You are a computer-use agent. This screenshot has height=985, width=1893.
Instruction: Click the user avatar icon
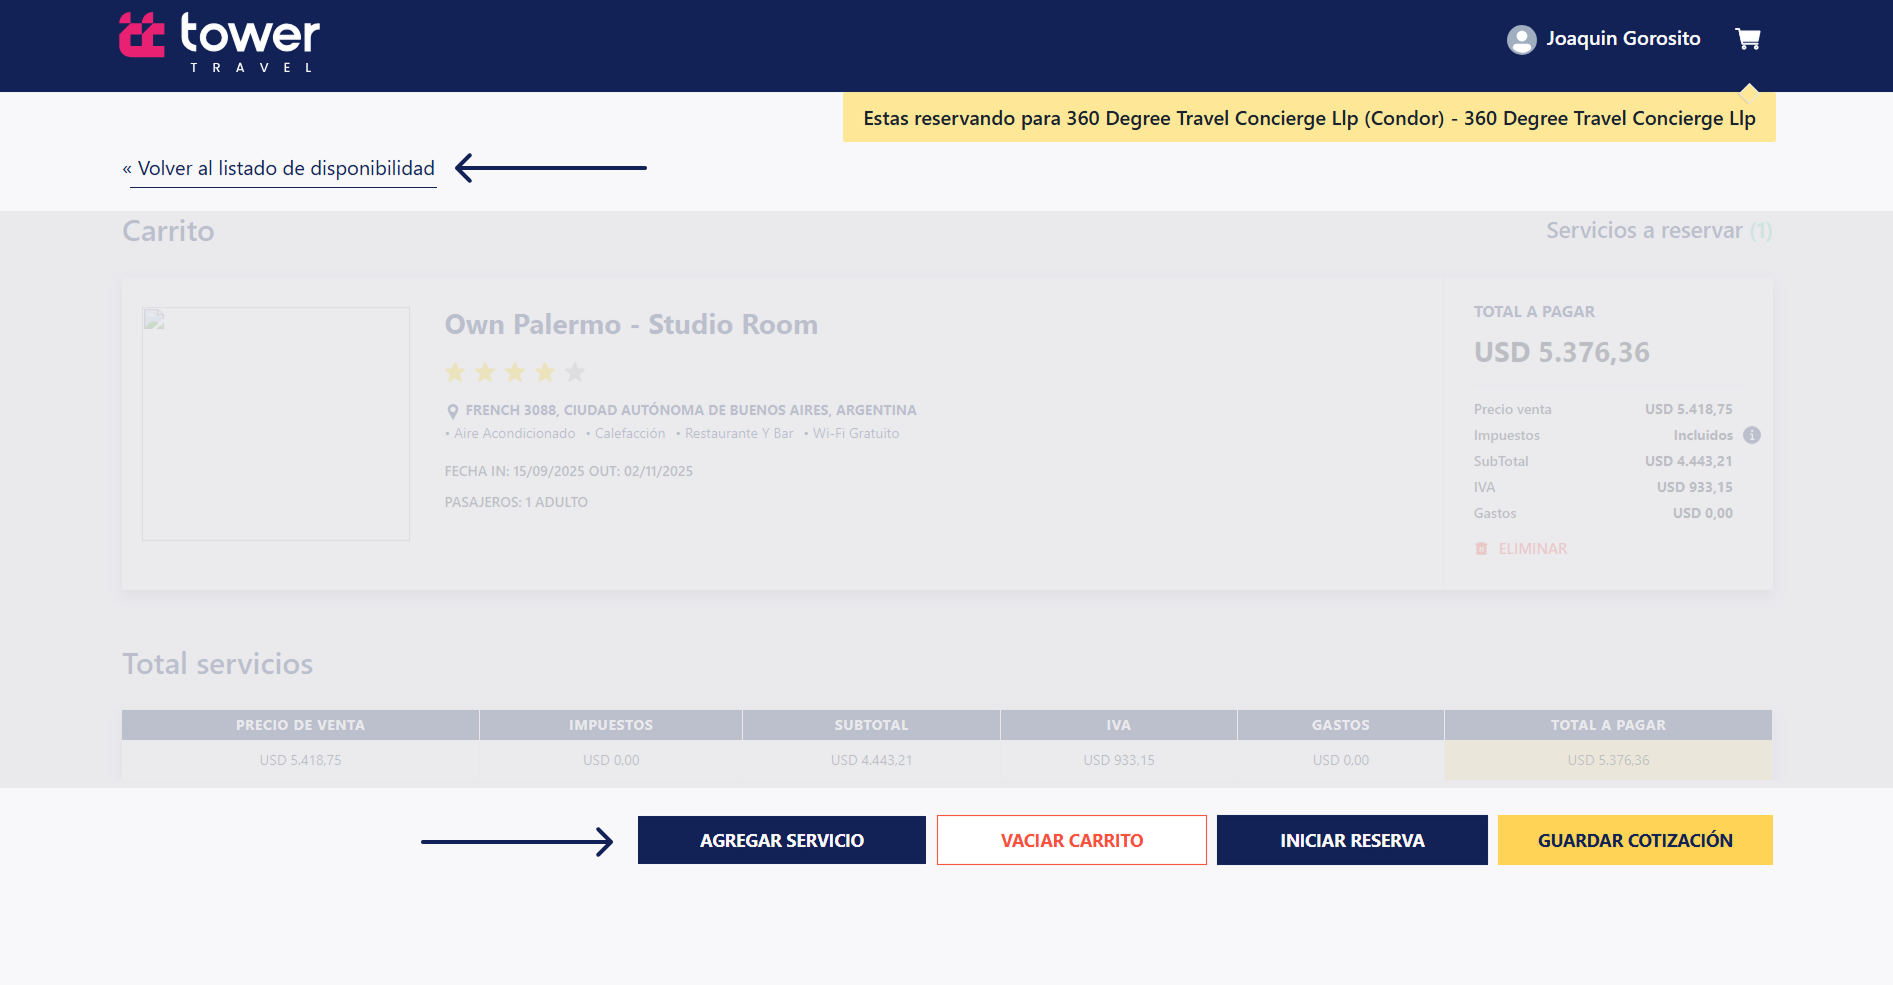click(1521, 40)
